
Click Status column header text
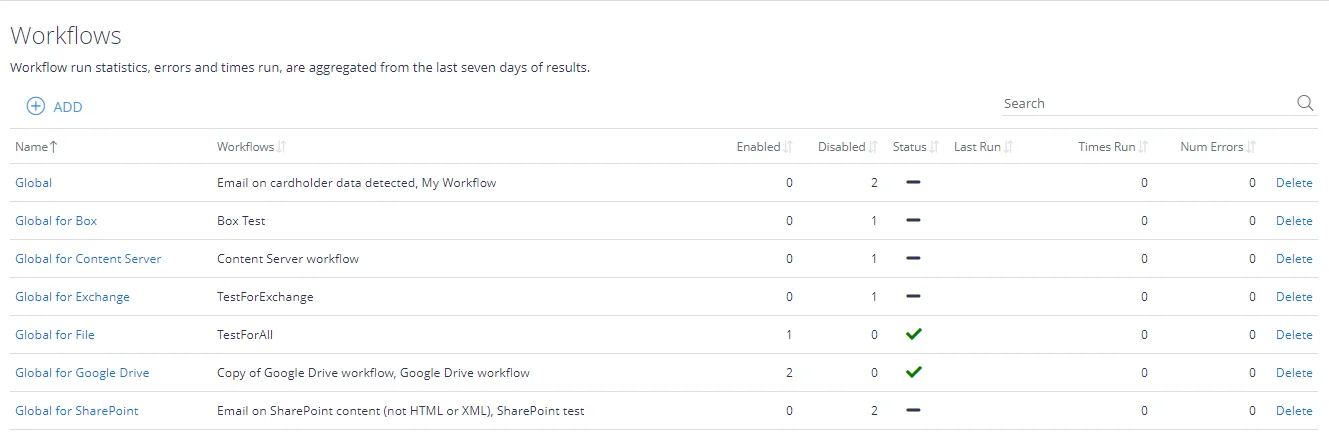(910, 147)
